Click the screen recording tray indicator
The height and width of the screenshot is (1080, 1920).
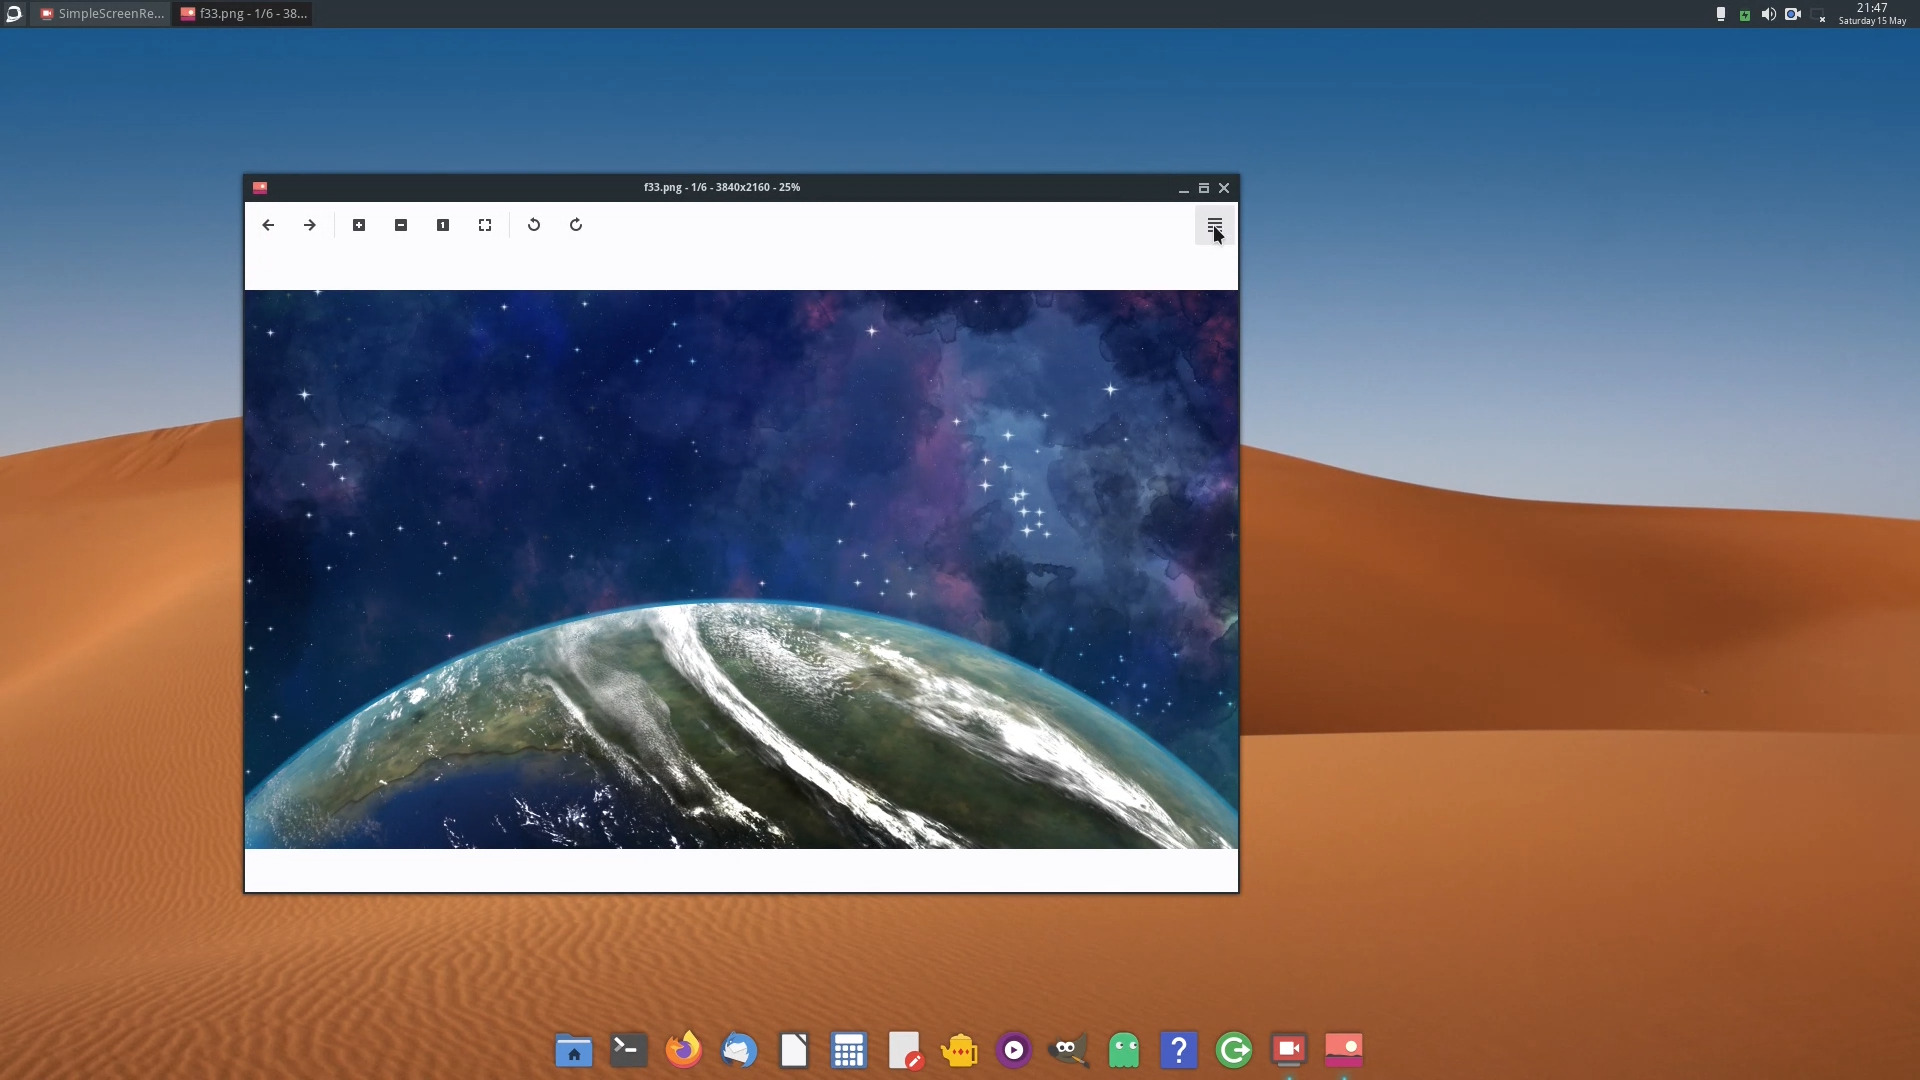[x=1793, y=14]
